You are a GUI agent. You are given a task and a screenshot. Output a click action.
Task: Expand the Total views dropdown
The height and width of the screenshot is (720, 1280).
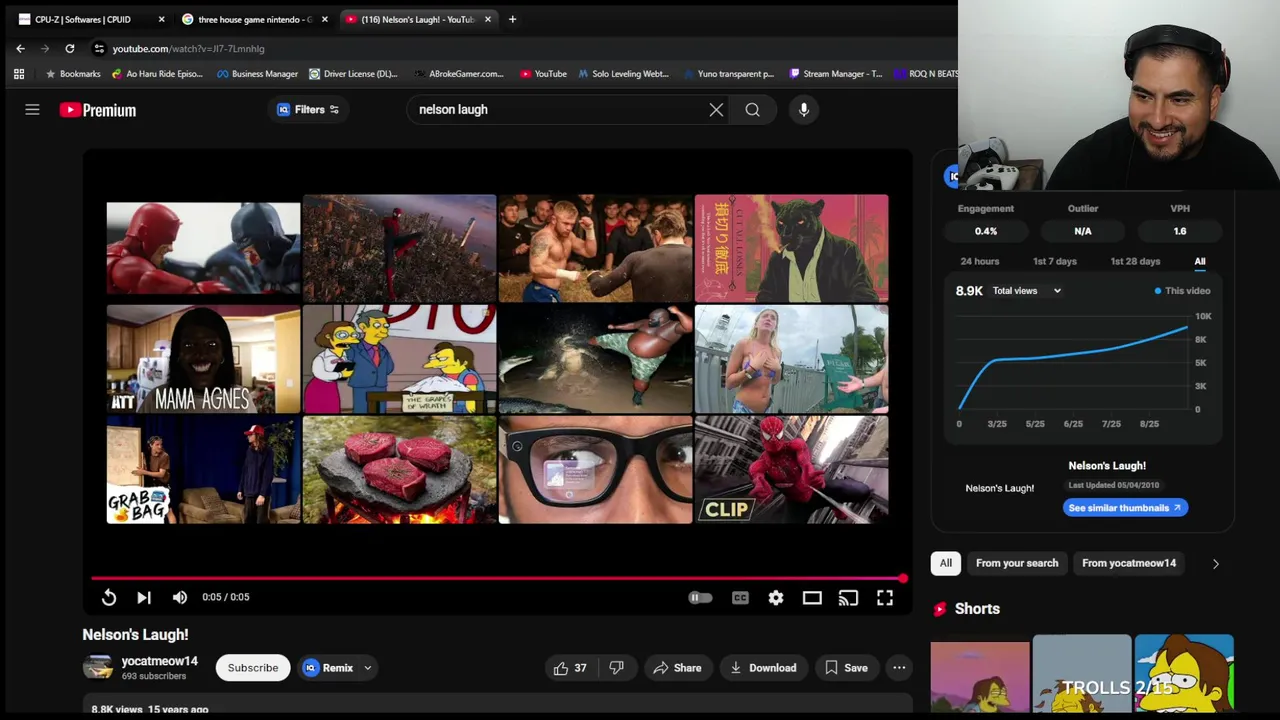tap(1027, 291)
